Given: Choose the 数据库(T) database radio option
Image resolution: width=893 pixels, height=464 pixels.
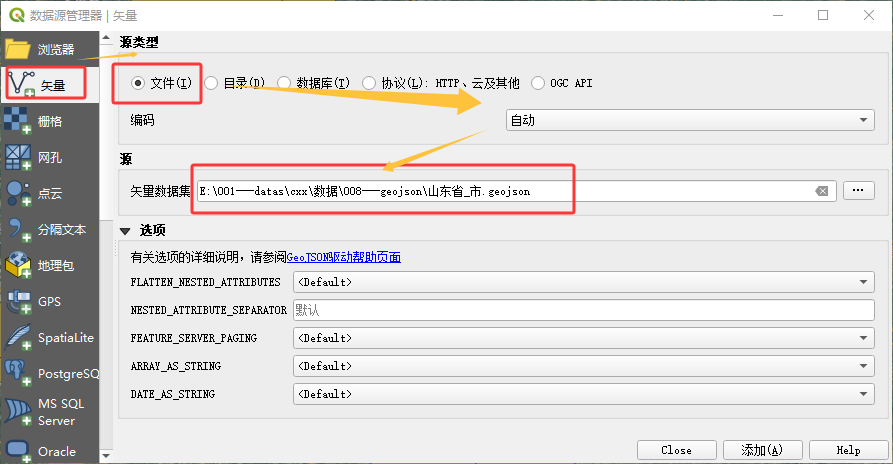Looking at the screenshot, I should [284, 83].
